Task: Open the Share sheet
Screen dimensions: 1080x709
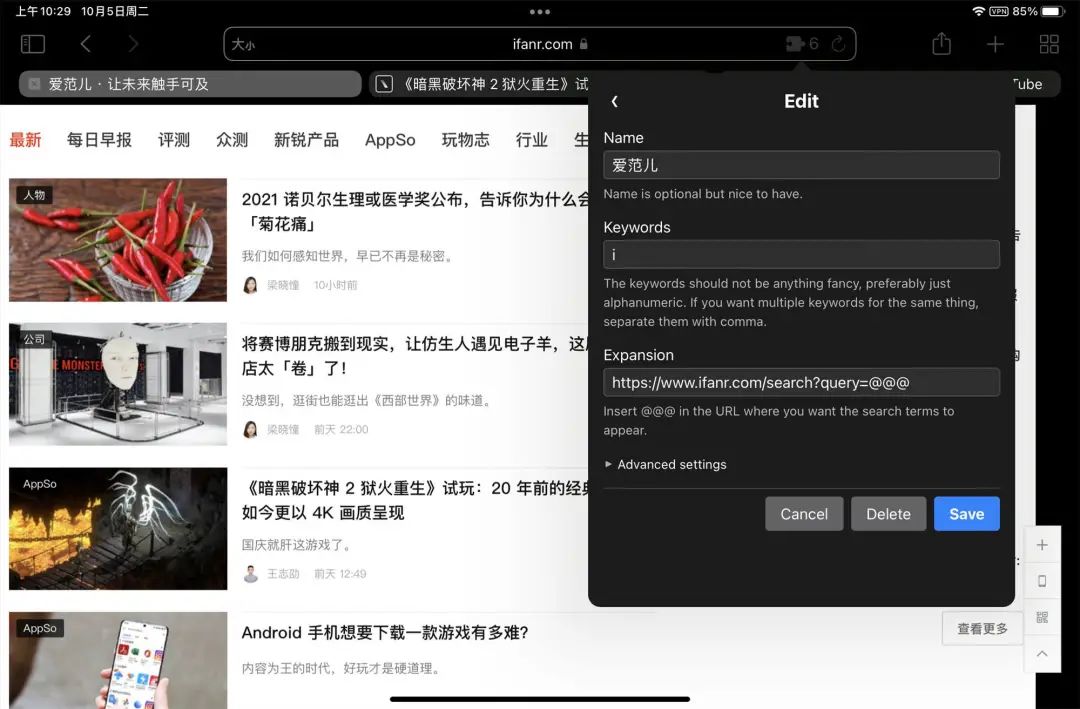Action: pyautogui.click(x=942, y=43)
